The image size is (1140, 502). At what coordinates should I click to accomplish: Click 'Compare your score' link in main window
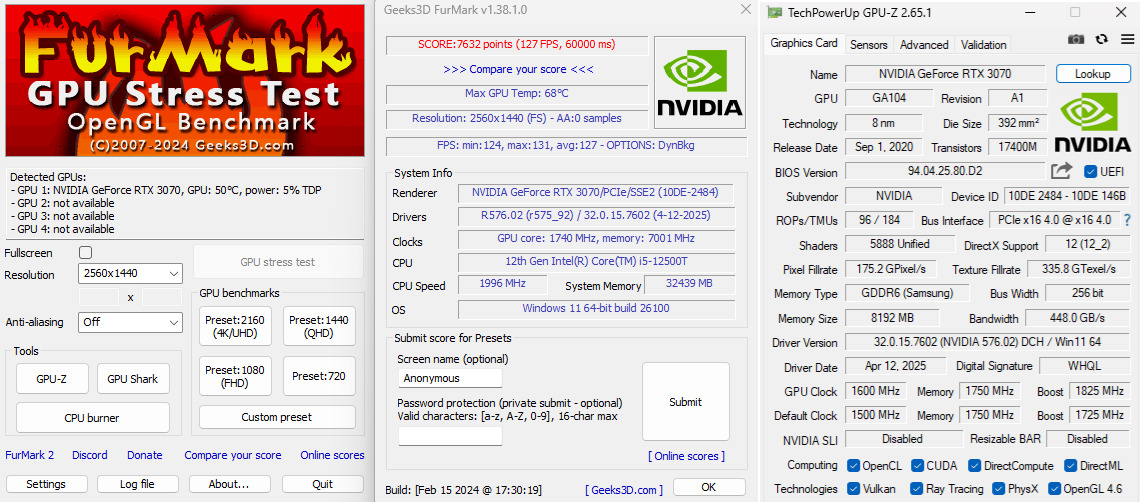233,455
